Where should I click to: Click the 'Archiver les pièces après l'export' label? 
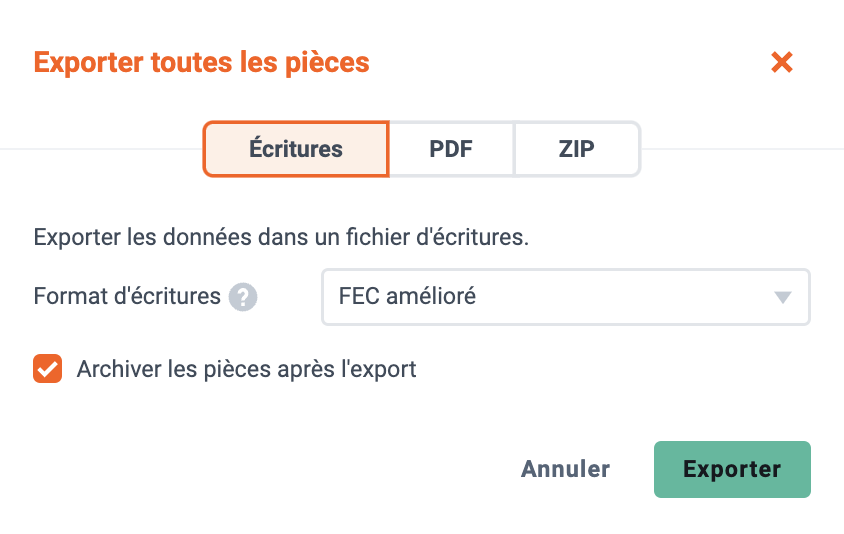click(x=246, y=369)
